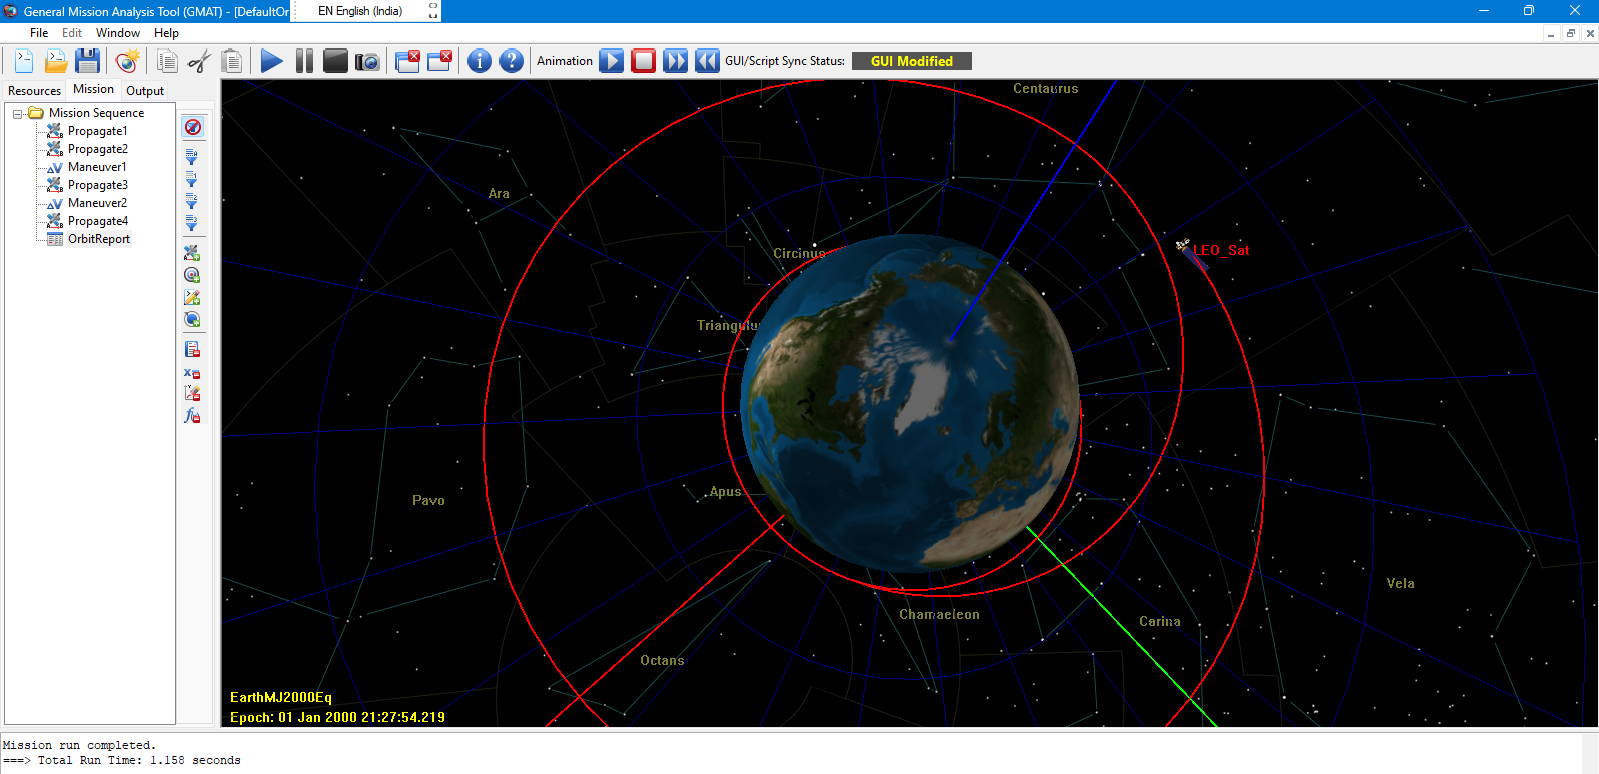The width and height of the screenshot is (1599, 774).
Task: Save the mission with the floppy disk icon
Action: tap(88, 61)
